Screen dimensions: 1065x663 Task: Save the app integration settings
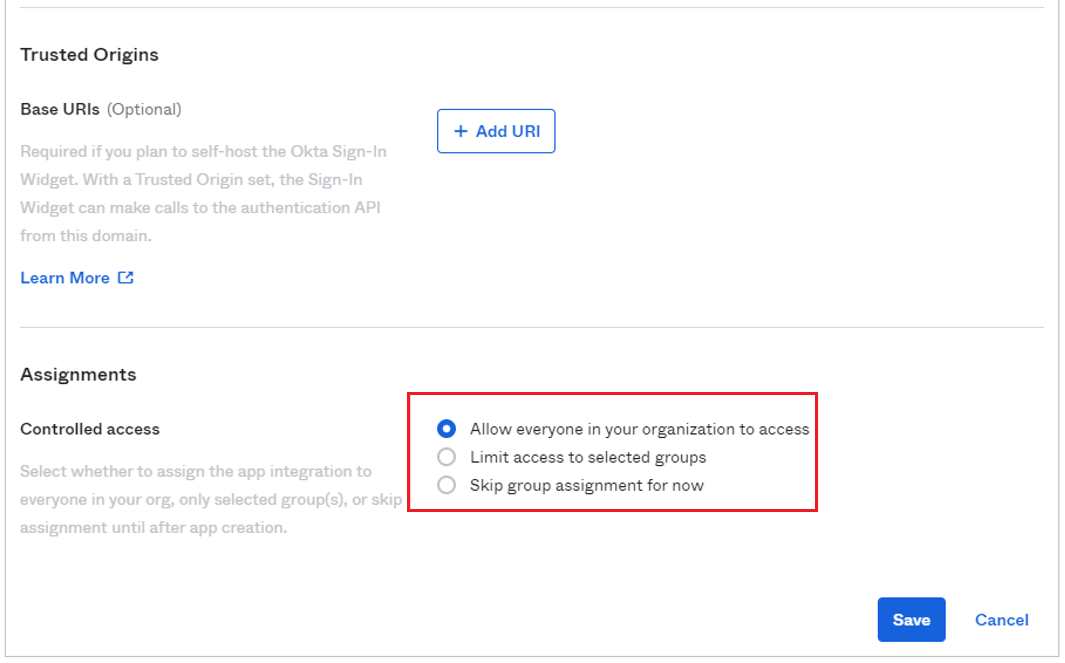tap(911, 620)
